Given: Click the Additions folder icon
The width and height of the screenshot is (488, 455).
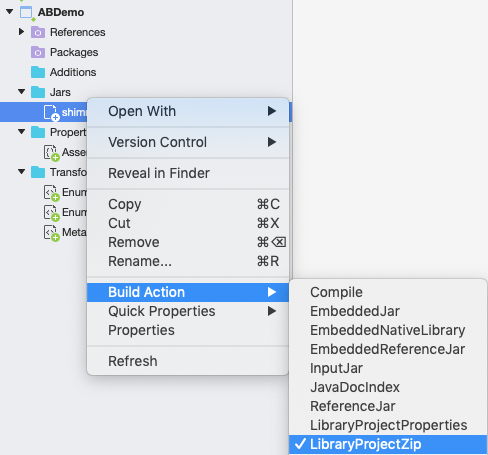Looking at the screenshot, I should [x=38, y=72].
